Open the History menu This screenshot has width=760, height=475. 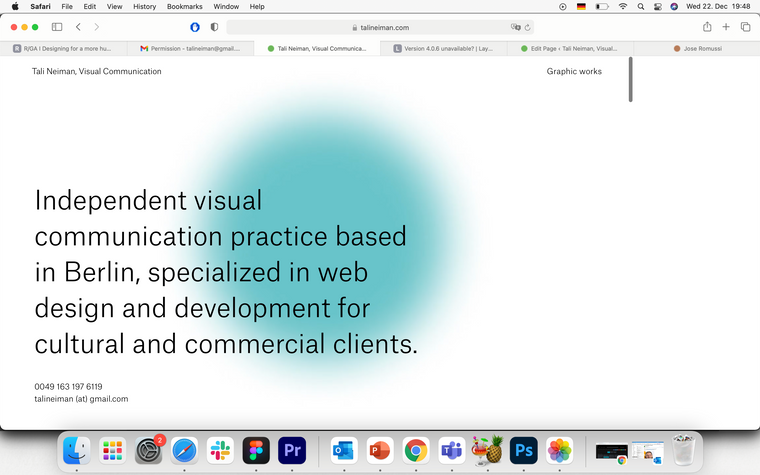coord(144,6)
